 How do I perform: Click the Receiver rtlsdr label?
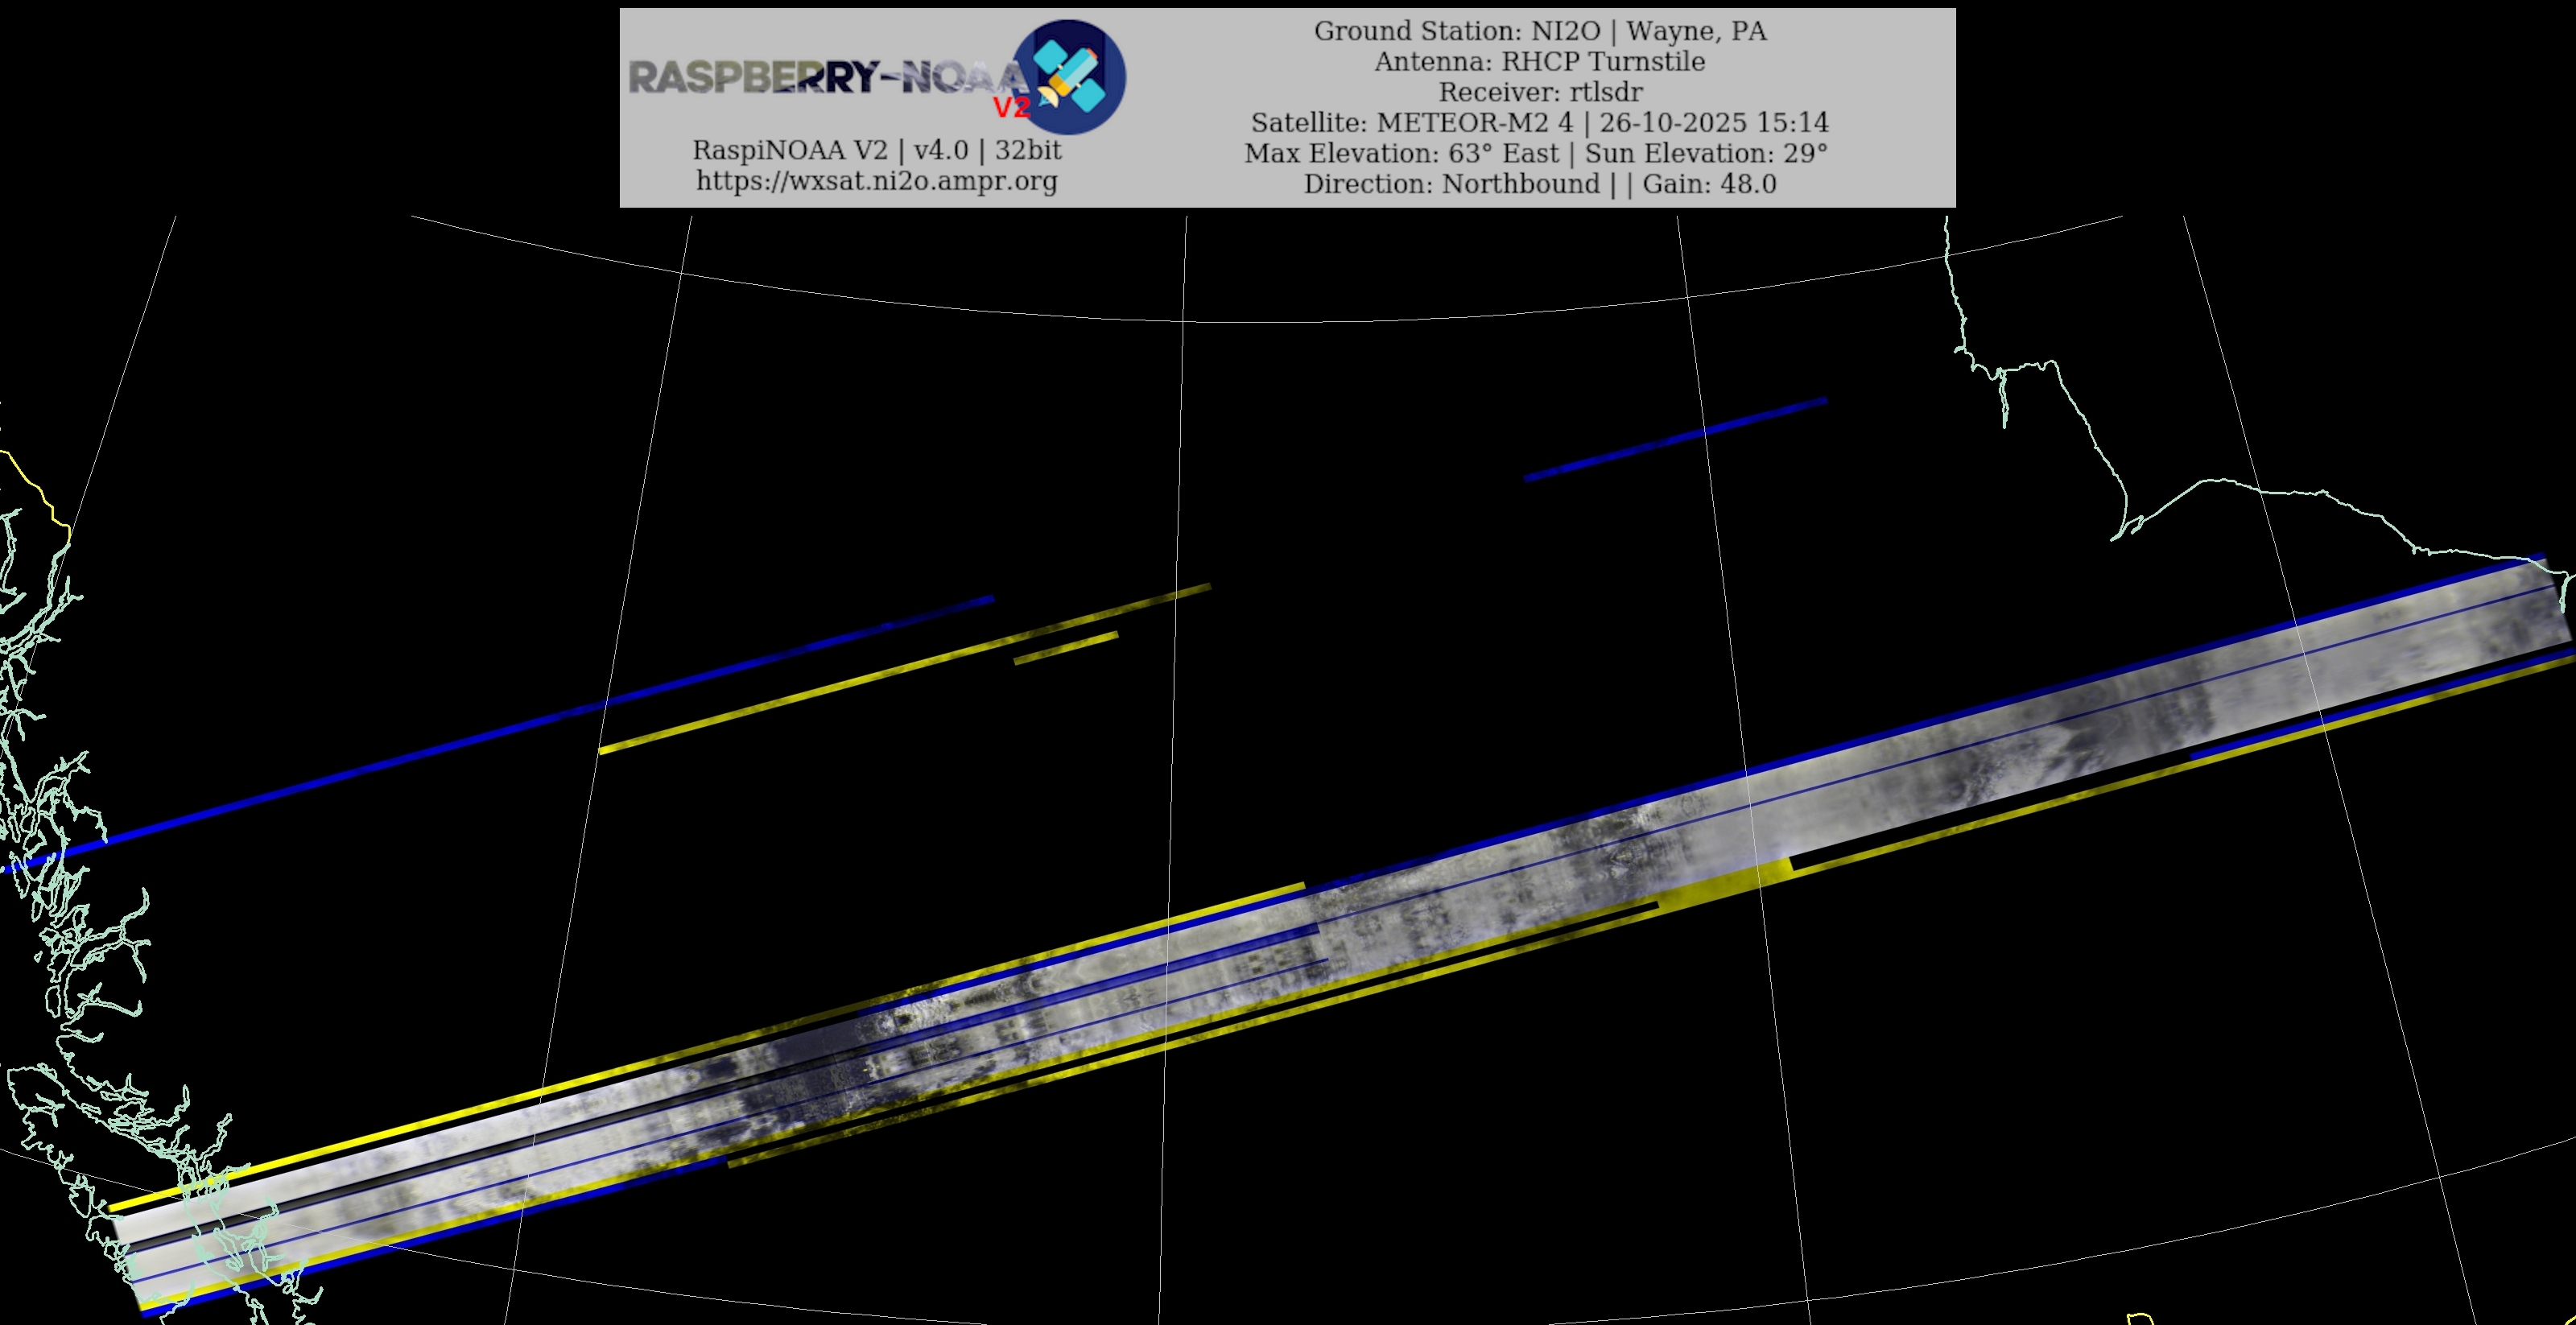pyautogui.click(x=1539, y=92)
